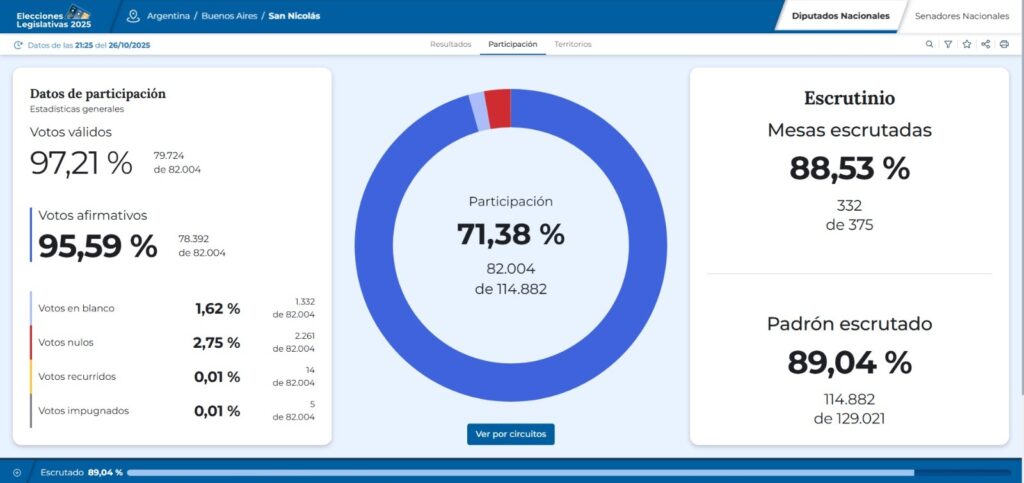Expand the plus icon beside Escrutado
Viewport: 1024px width, 483px height.
17,473
